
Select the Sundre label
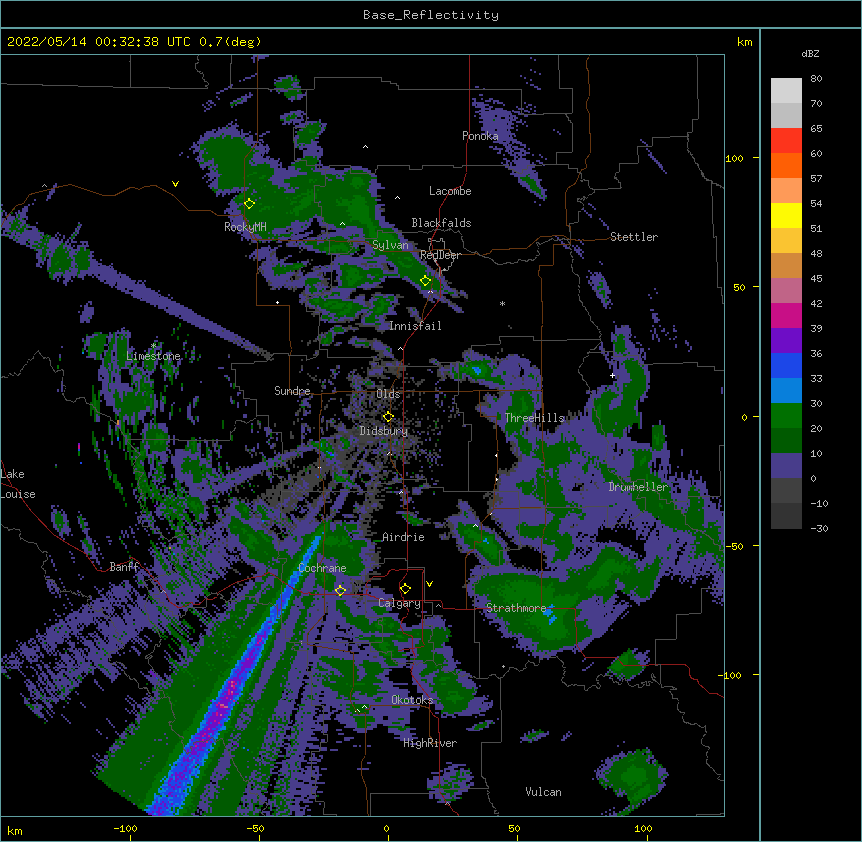pyautogui.click(x=292, y=391)
